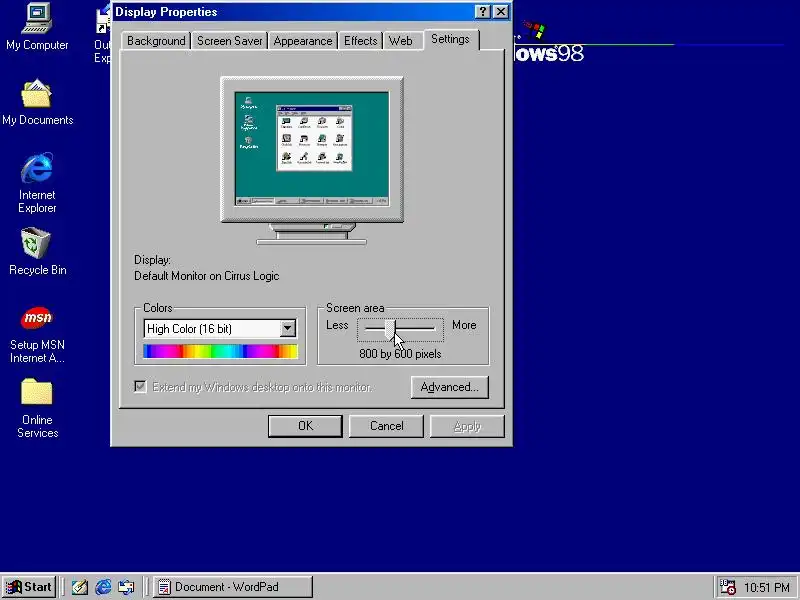Click the Screen area slider thumb
The image size is (800, 600).
(390, 329)
